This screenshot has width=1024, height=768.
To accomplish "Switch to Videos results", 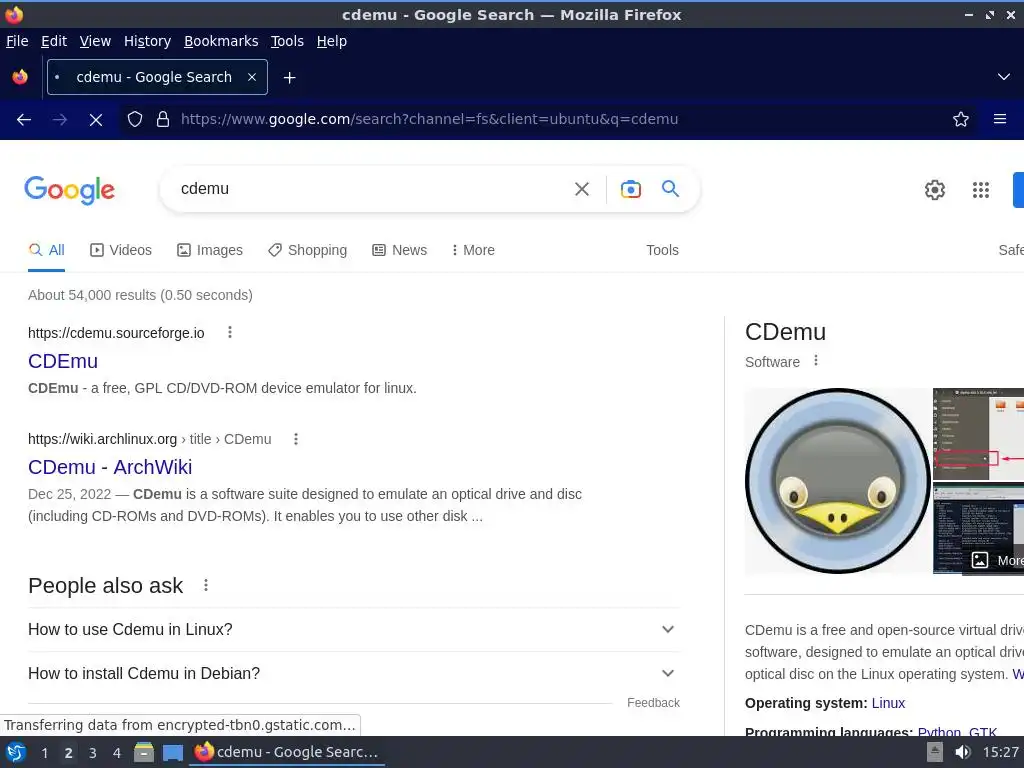I will [x=121, y=250].
